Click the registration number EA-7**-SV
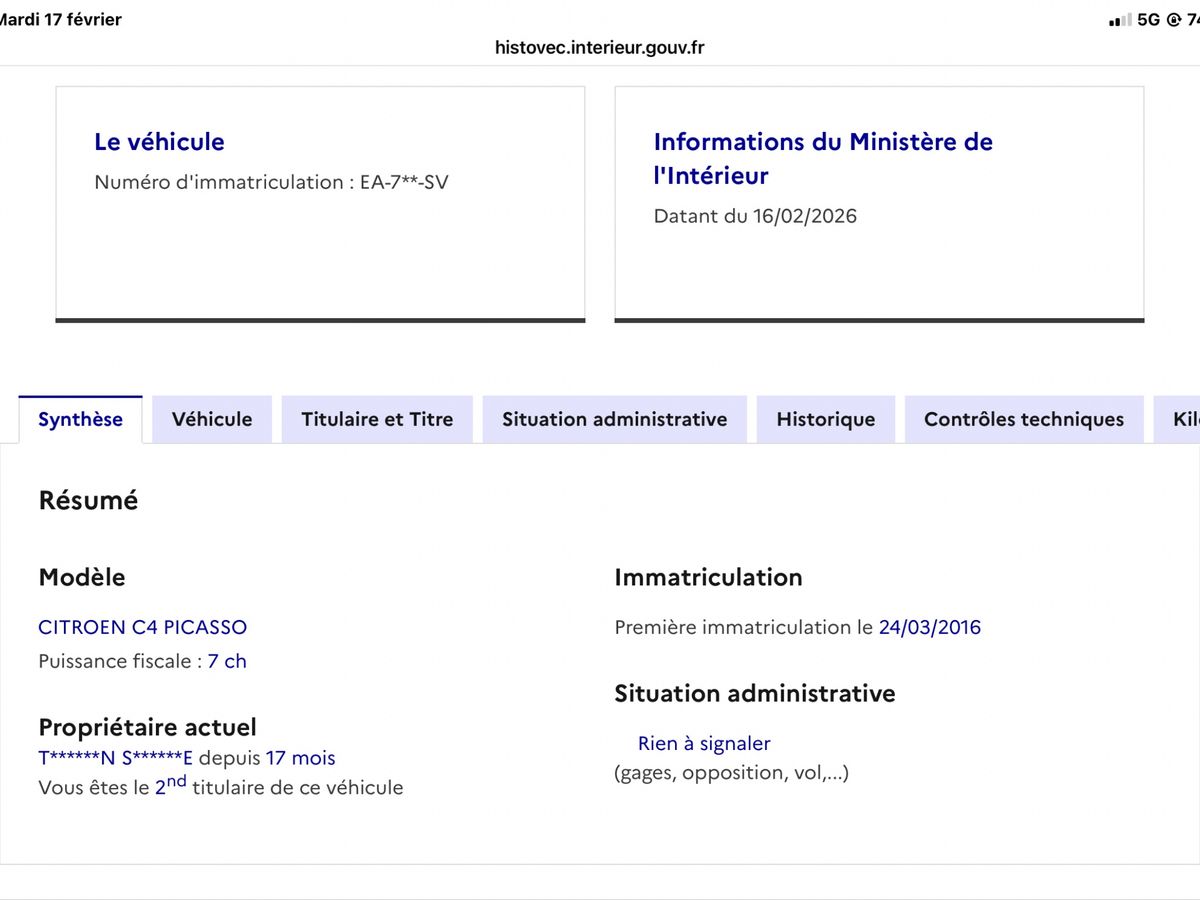This screenshot has height=900, width=1200. (404, 182)
